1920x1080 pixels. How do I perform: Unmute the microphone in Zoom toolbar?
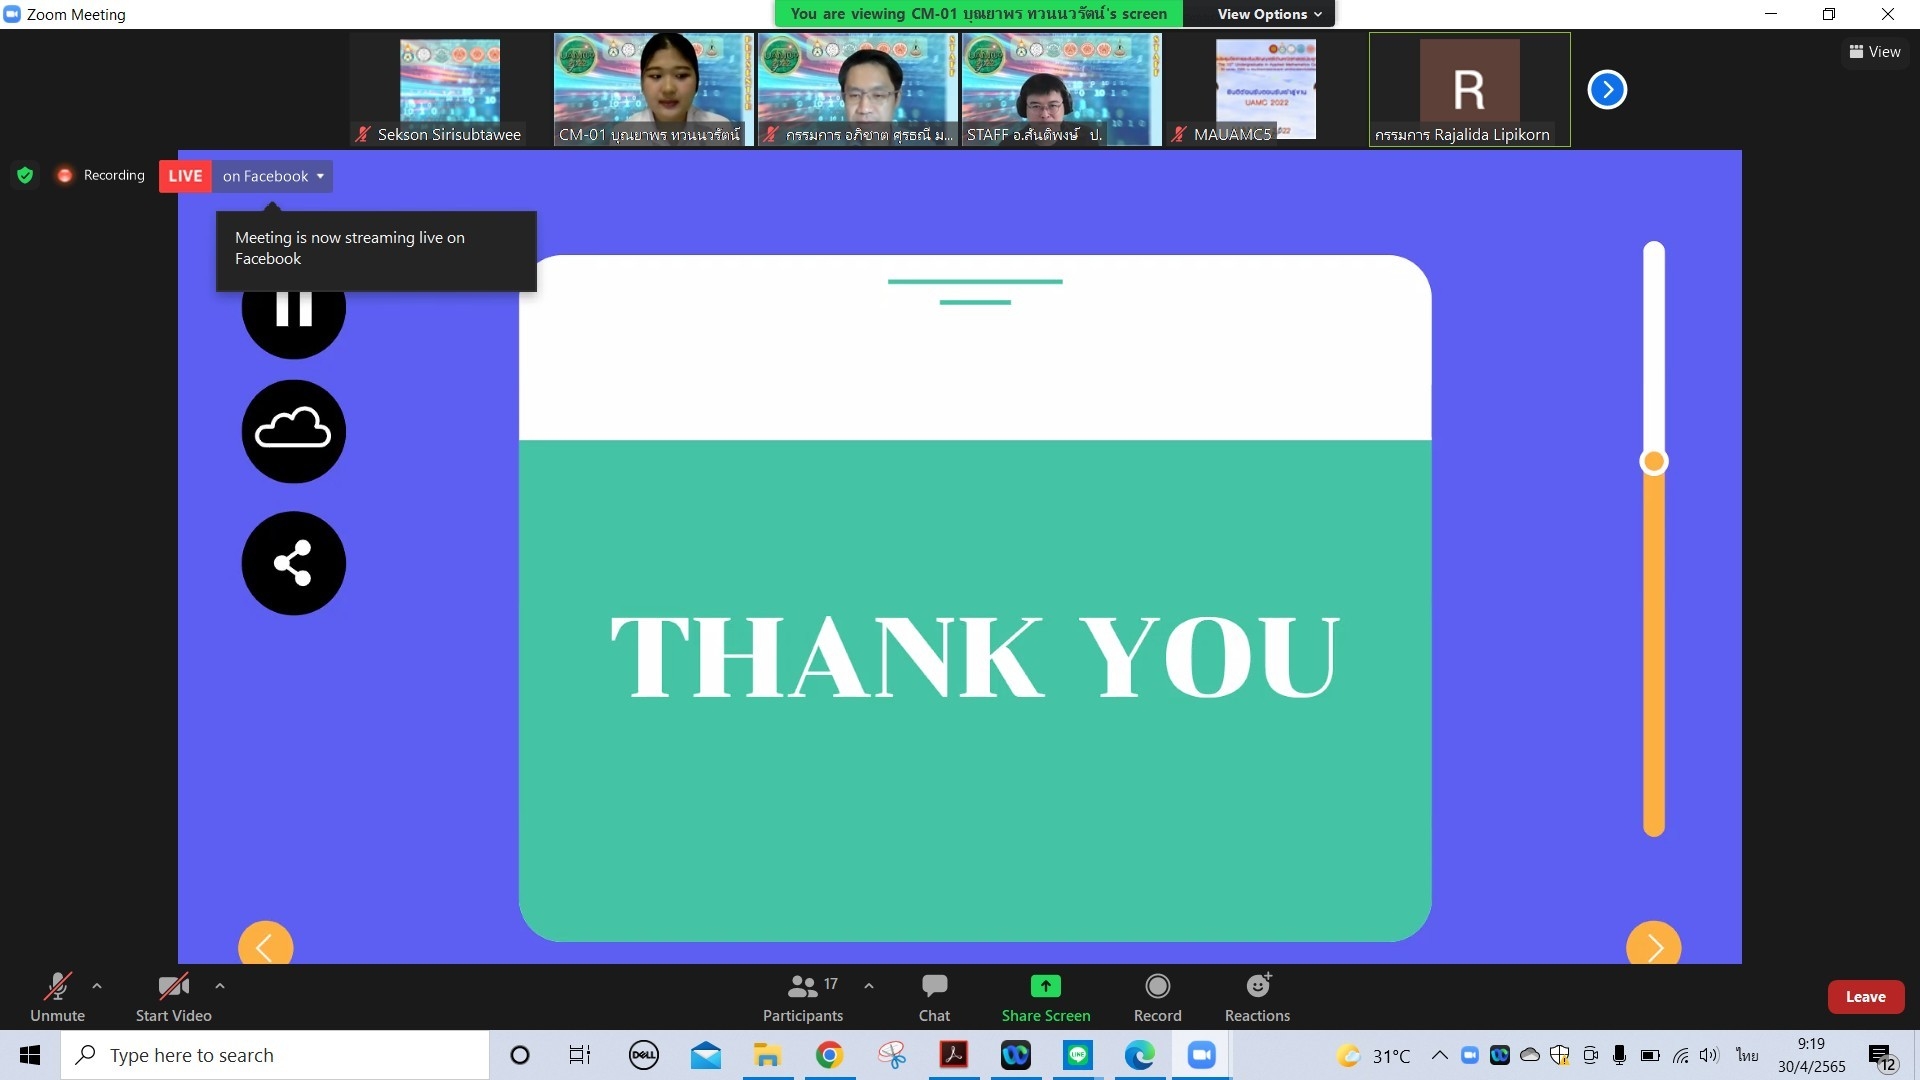coord(57,997)
